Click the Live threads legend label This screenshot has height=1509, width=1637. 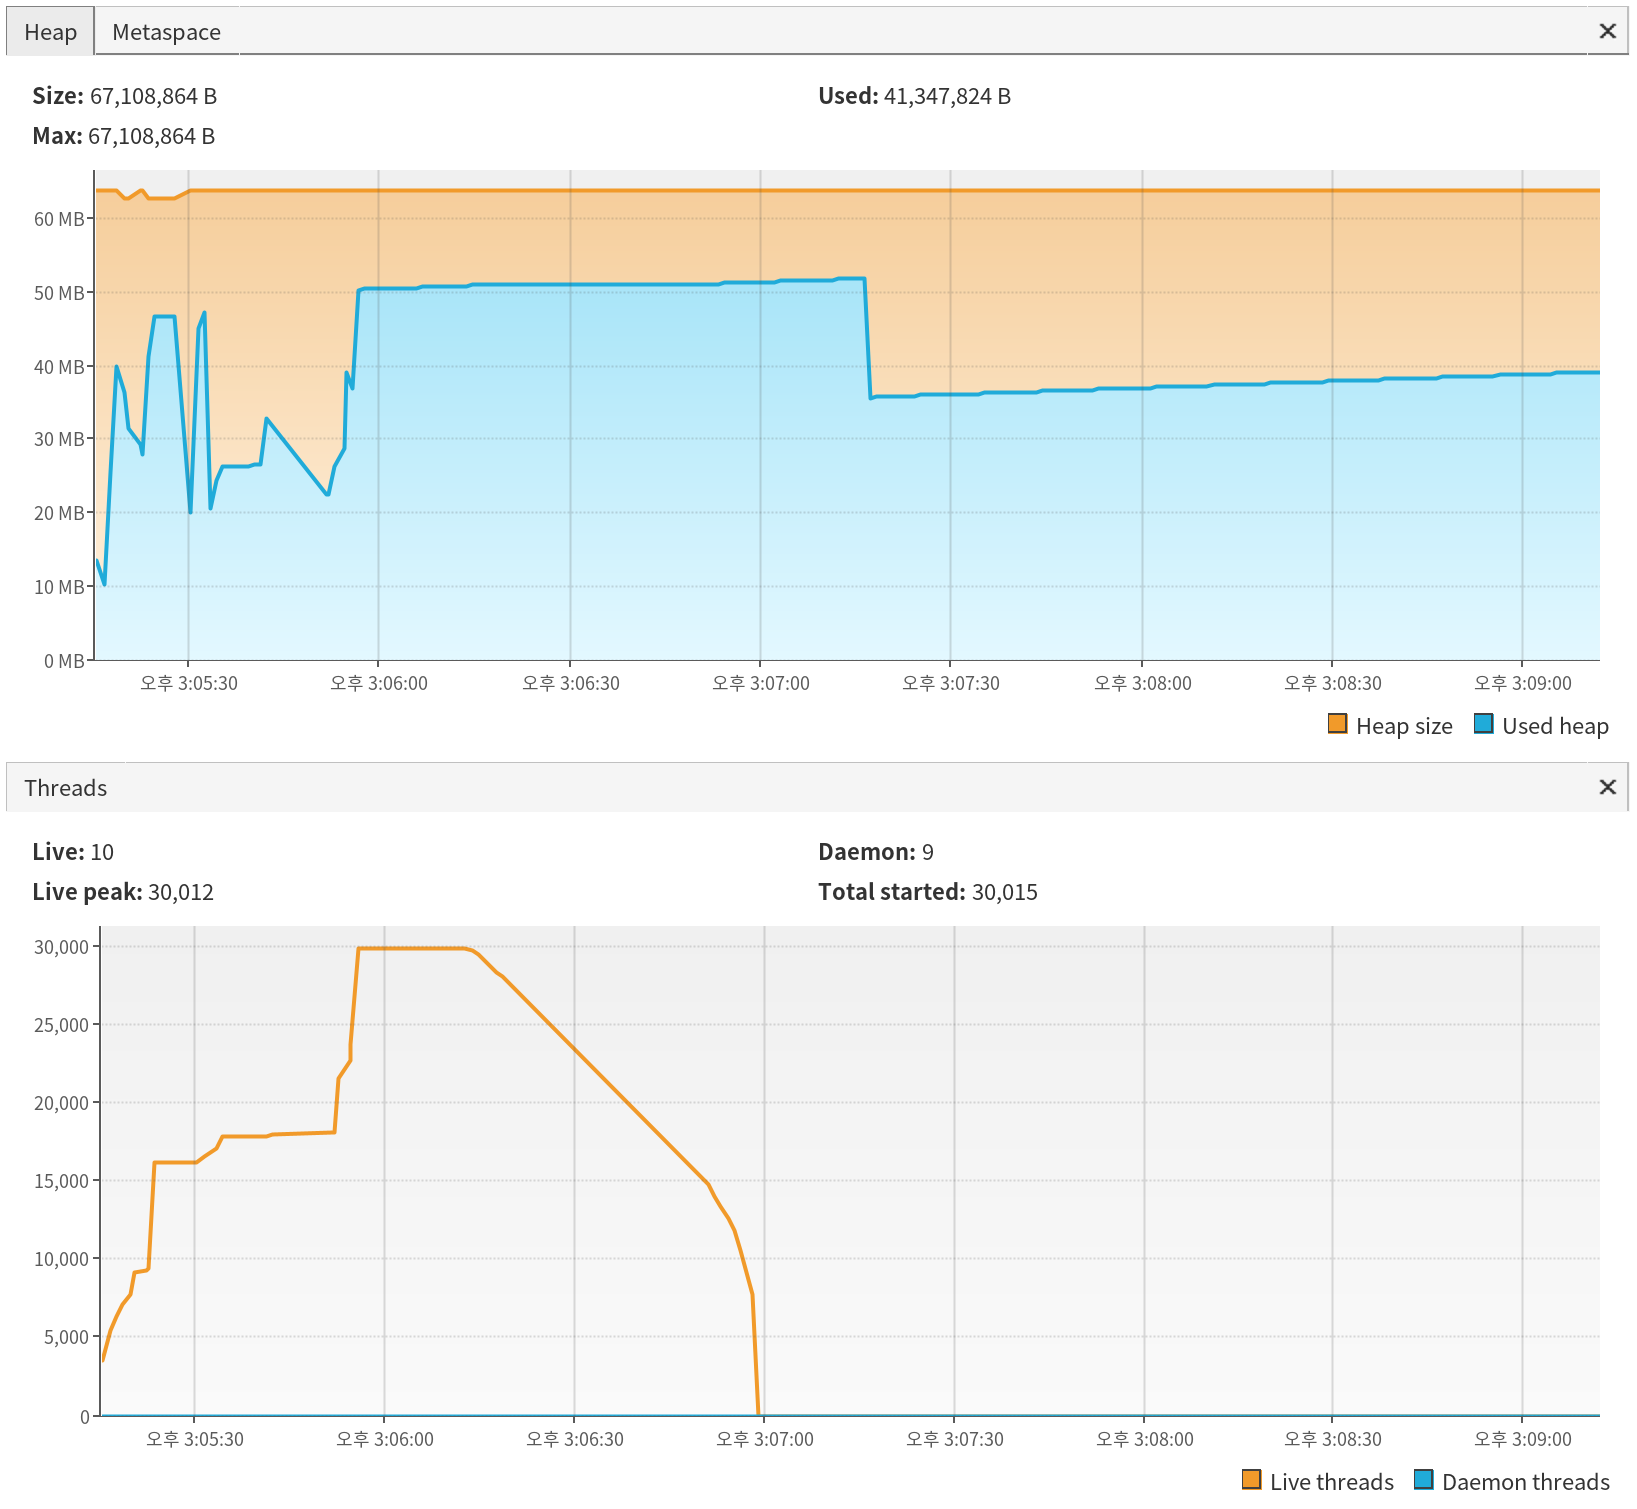1332,1482
